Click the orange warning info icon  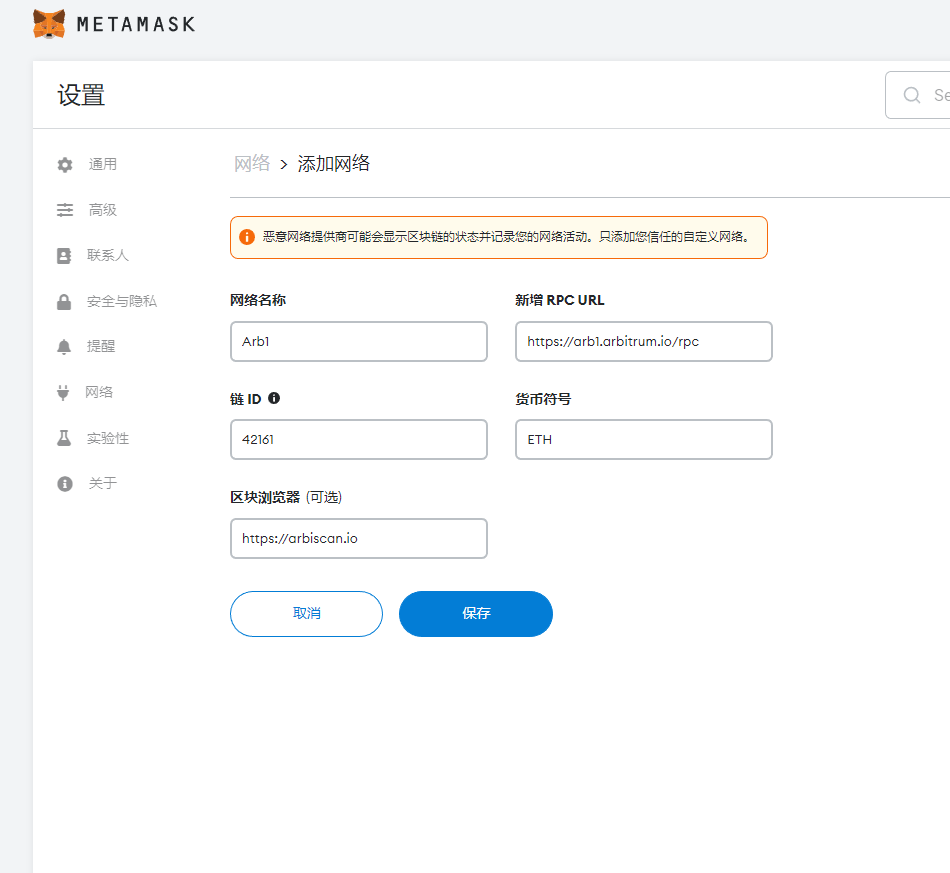click(x=247, y=237)
